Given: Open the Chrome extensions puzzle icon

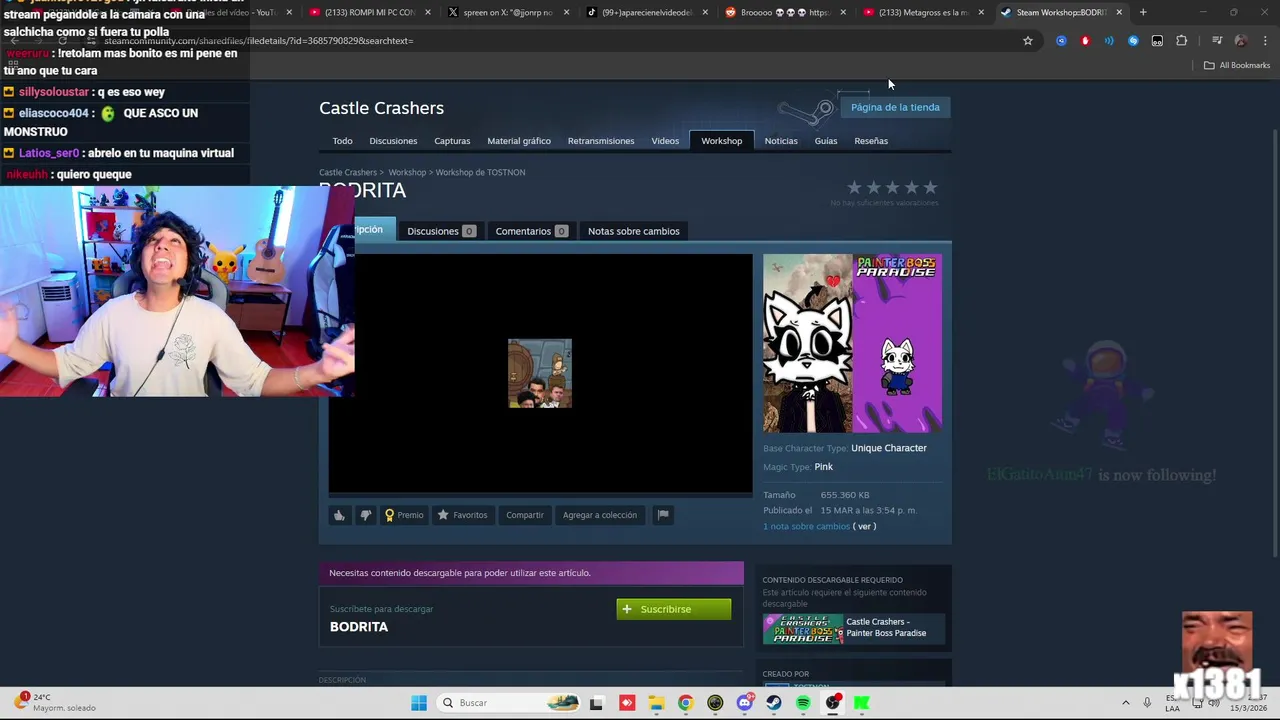Looking at the screenshot, I should pyautogui.click(x=1181, y=41).
